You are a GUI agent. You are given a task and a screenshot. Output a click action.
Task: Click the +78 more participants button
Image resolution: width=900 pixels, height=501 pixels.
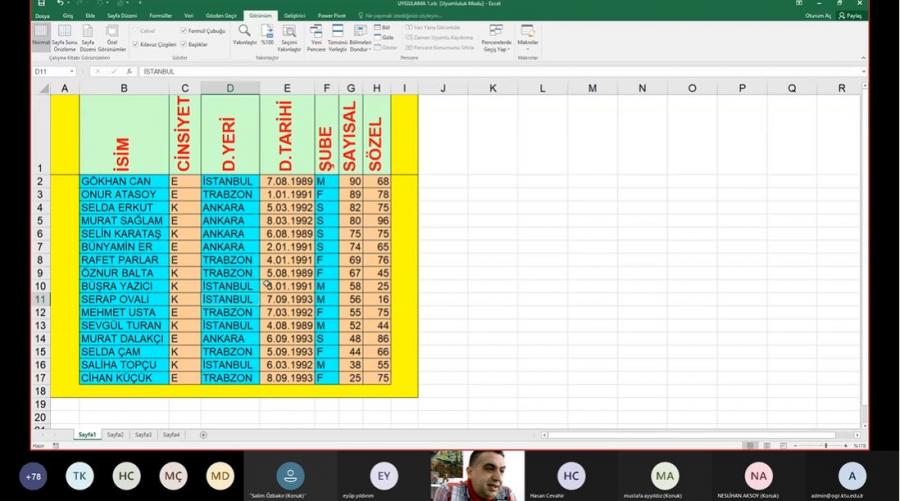pos(34,476)
